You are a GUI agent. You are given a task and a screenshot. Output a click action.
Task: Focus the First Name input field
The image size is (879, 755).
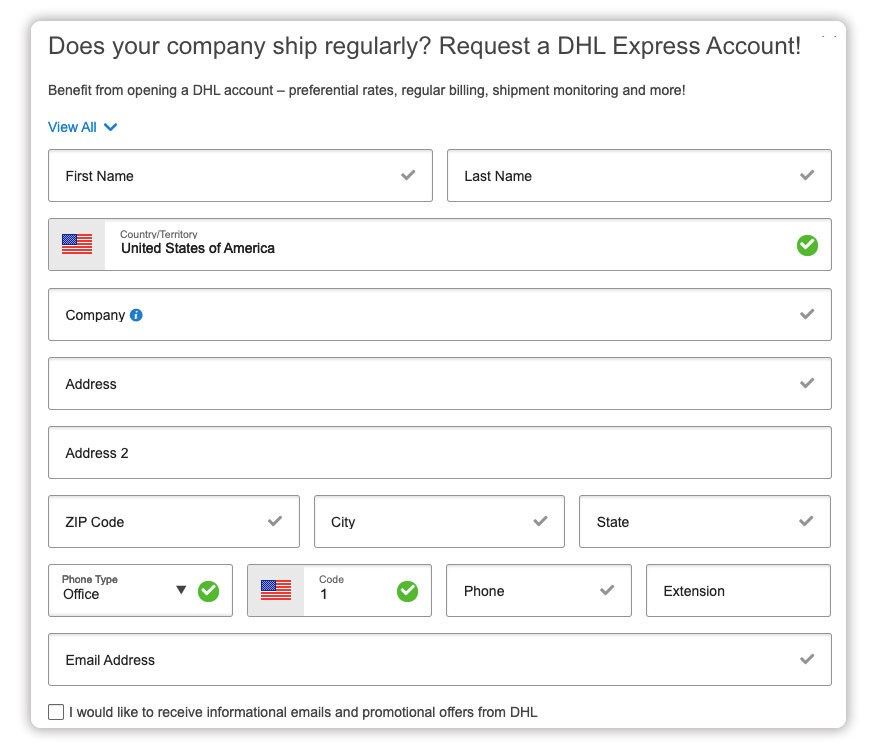click(240, 175)
